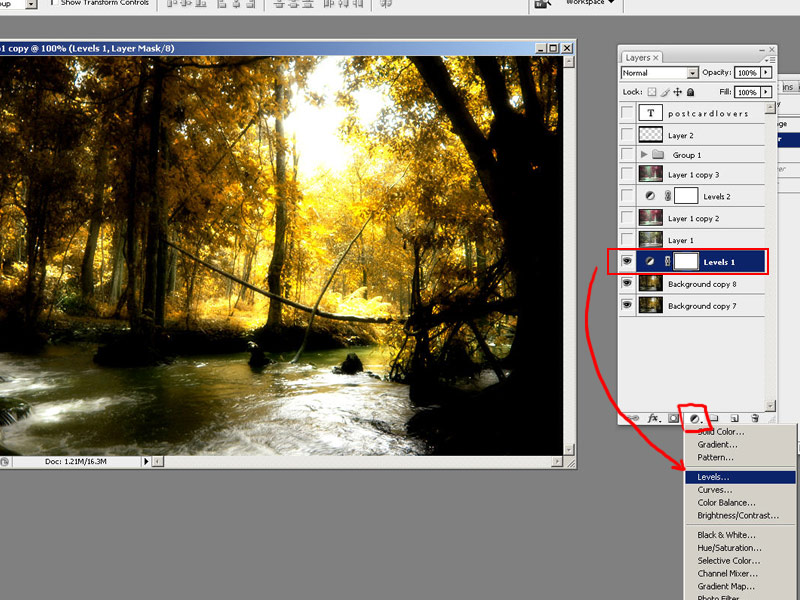800x600 pixels.
Task: Choose Levels... from the adjustment menu
Action: (740, 477)
